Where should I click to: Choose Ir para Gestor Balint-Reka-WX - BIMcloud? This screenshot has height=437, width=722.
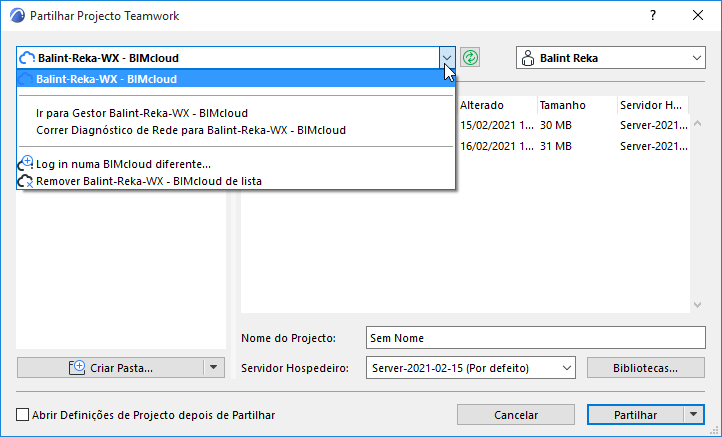click(x=236, y=113)
